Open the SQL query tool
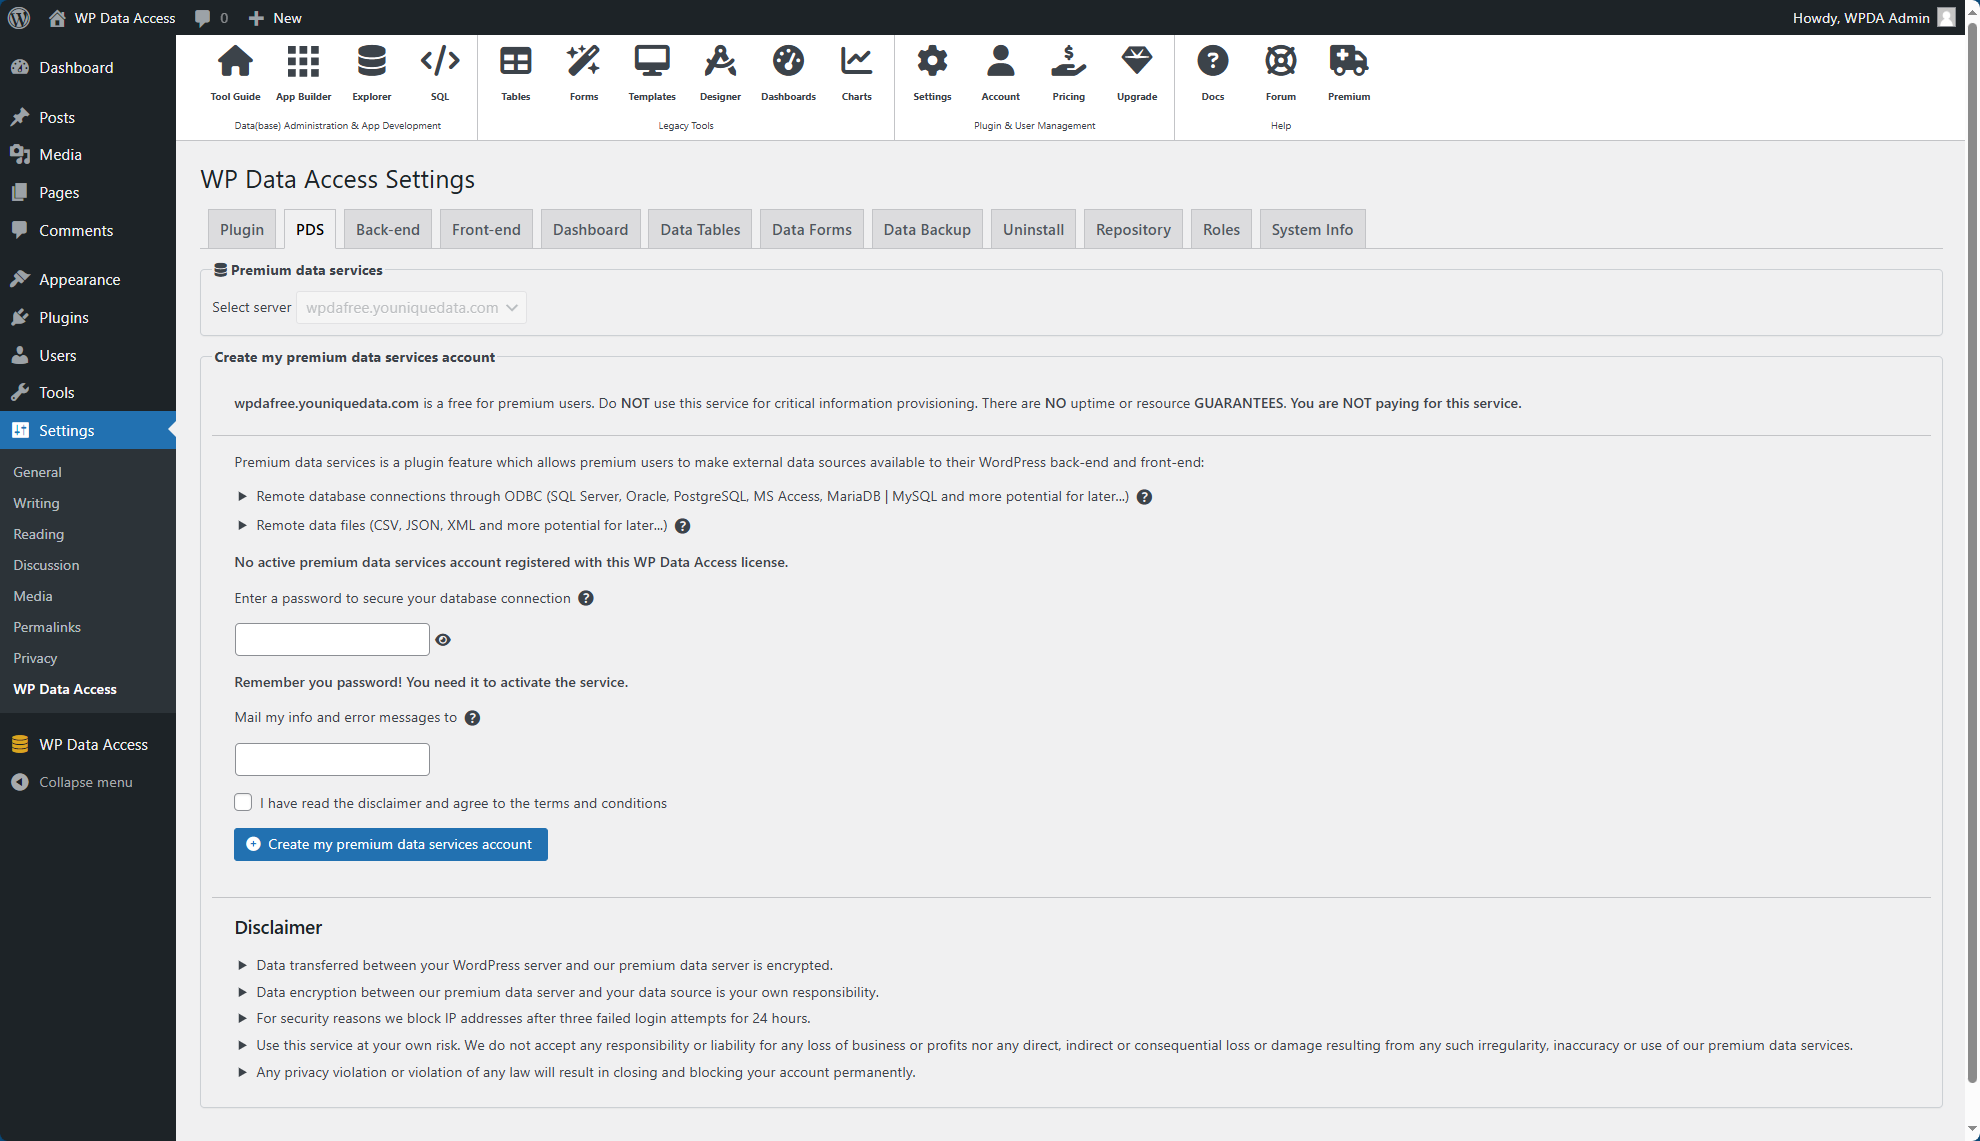Viewport: 1980px width, 1141px height. point(440,70)
